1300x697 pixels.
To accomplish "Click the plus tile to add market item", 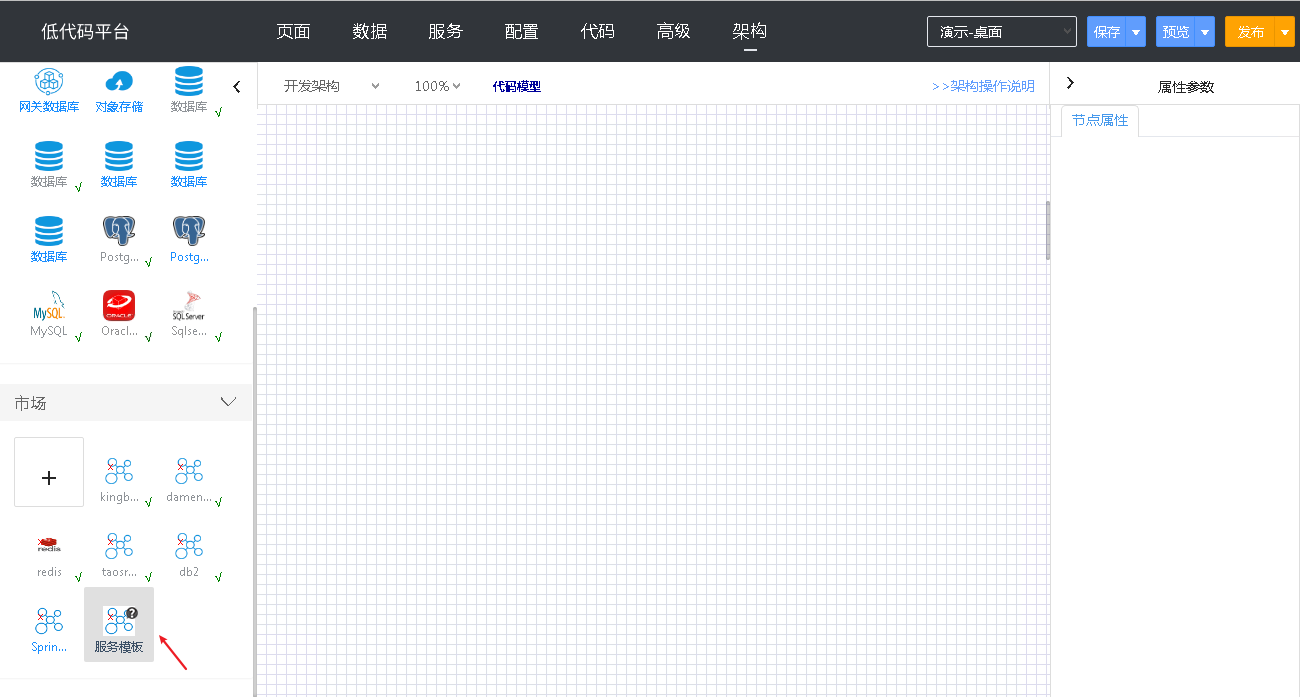I will [x=49, y=472].
